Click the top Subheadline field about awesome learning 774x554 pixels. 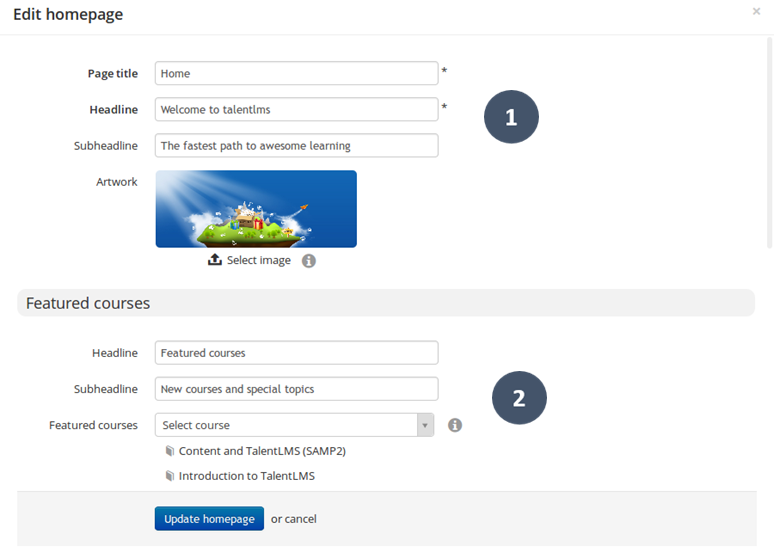296,145
